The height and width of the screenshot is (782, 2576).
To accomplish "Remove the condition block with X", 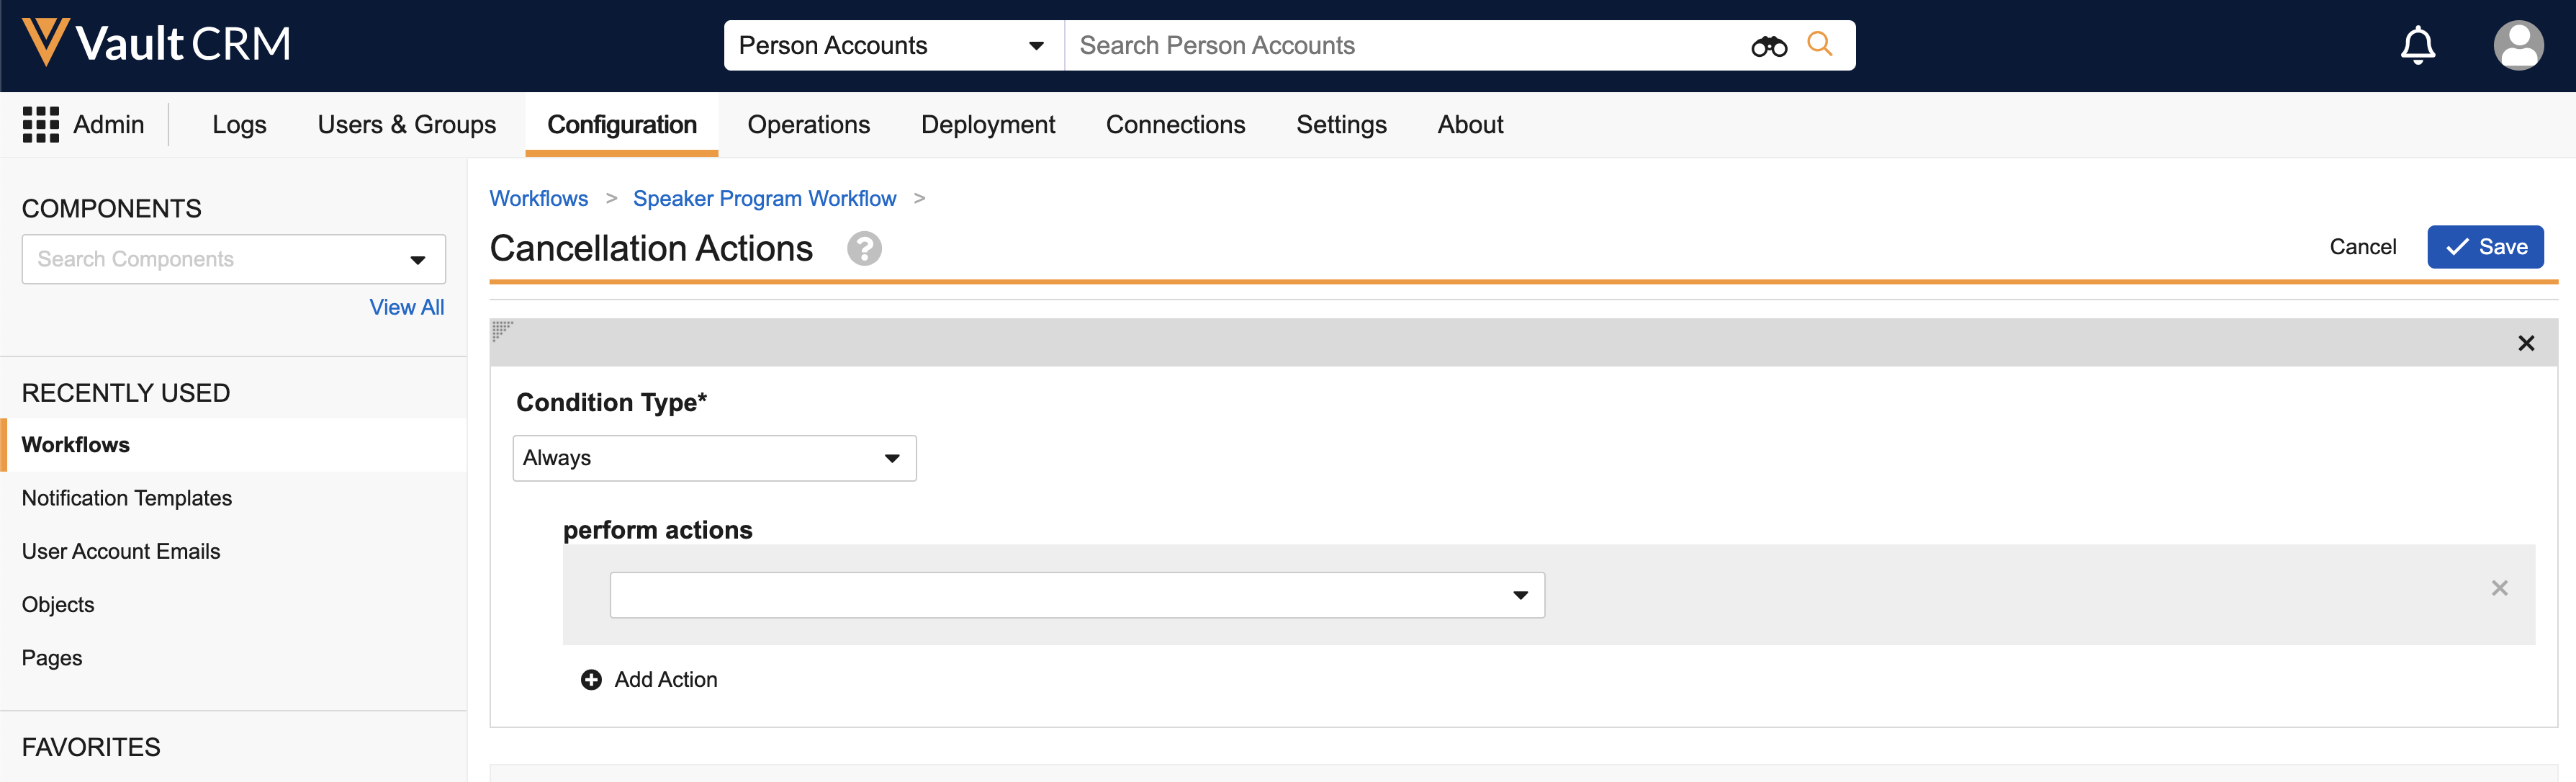I will [x=2525, y=343].
